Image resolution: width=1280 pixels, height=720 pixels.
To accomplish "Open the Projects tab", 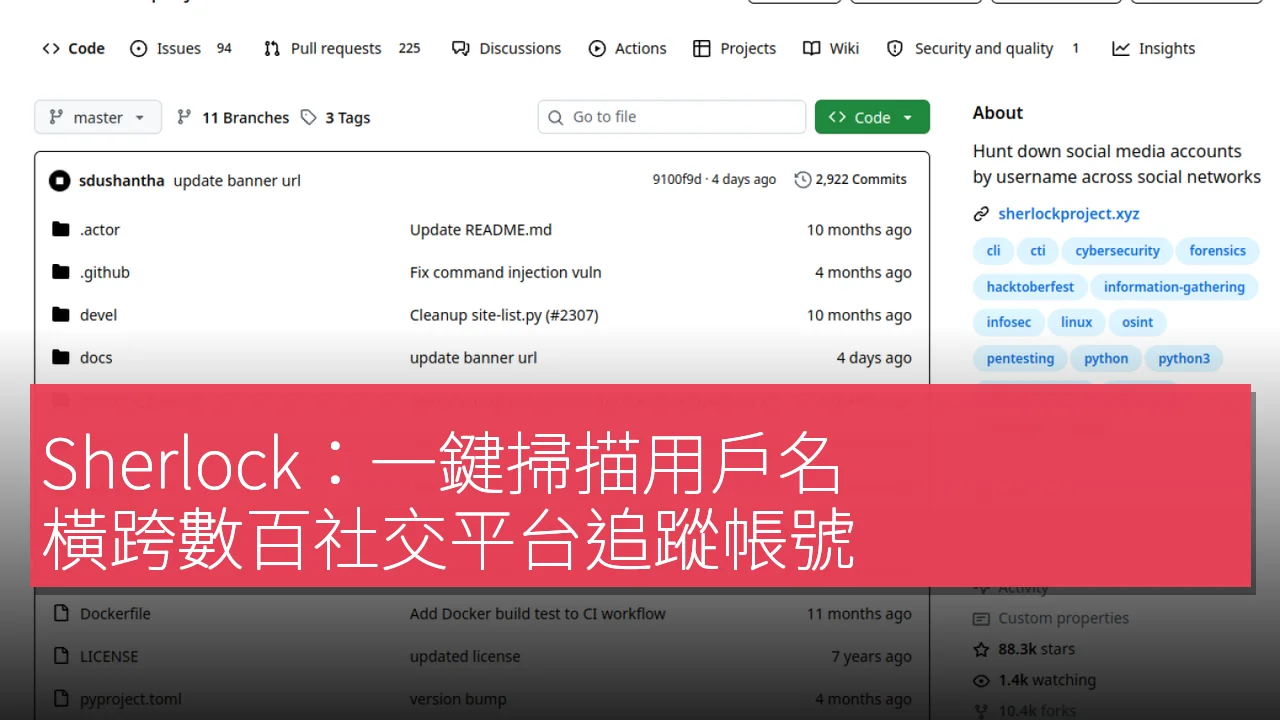I will 735,48.
